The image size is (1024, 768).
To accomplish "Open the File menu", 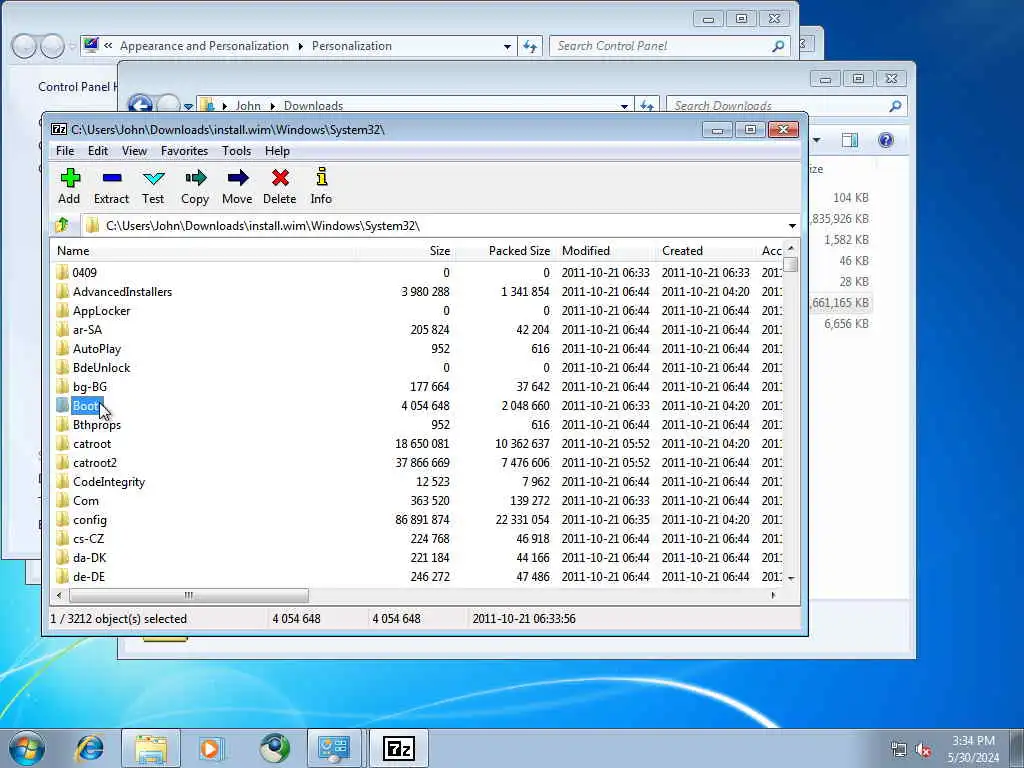I will click(65, 151).
